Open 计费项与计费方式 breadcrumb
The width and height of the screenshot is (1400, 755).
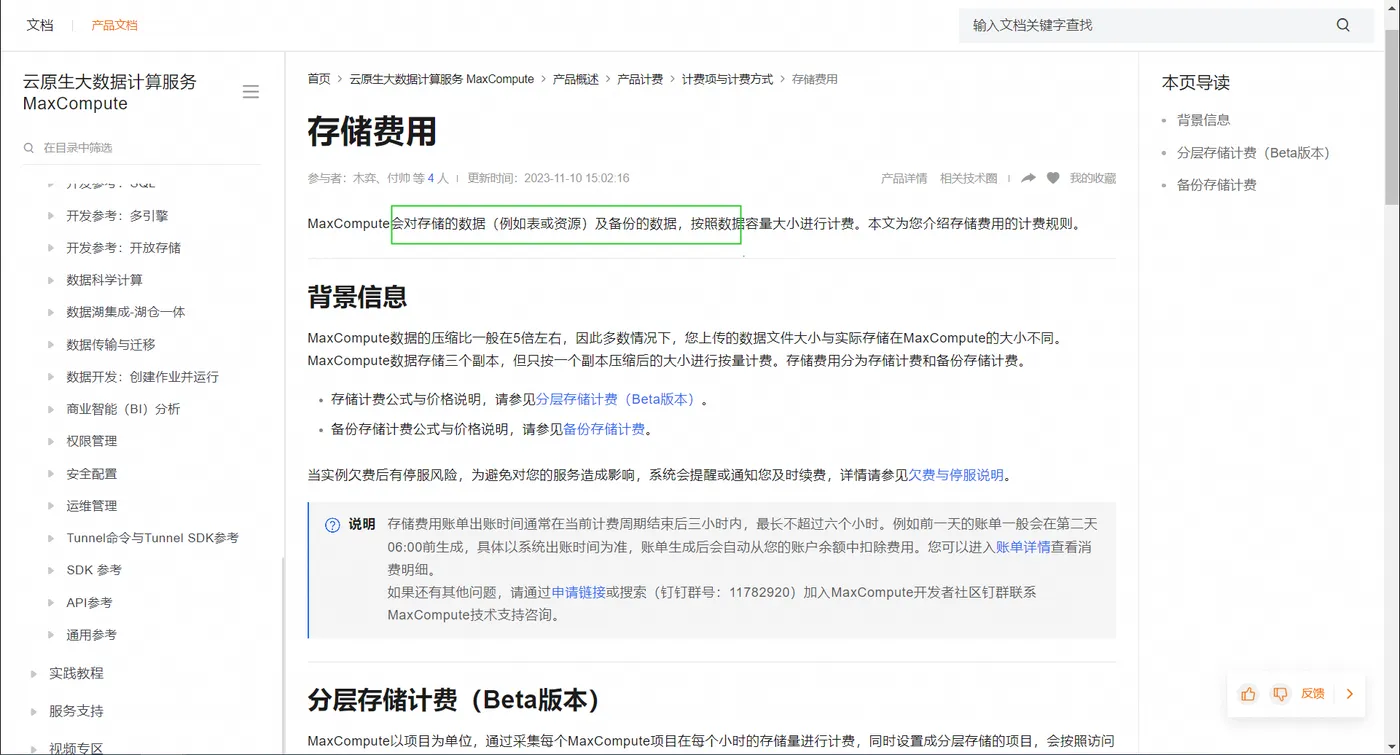point(727,79)
